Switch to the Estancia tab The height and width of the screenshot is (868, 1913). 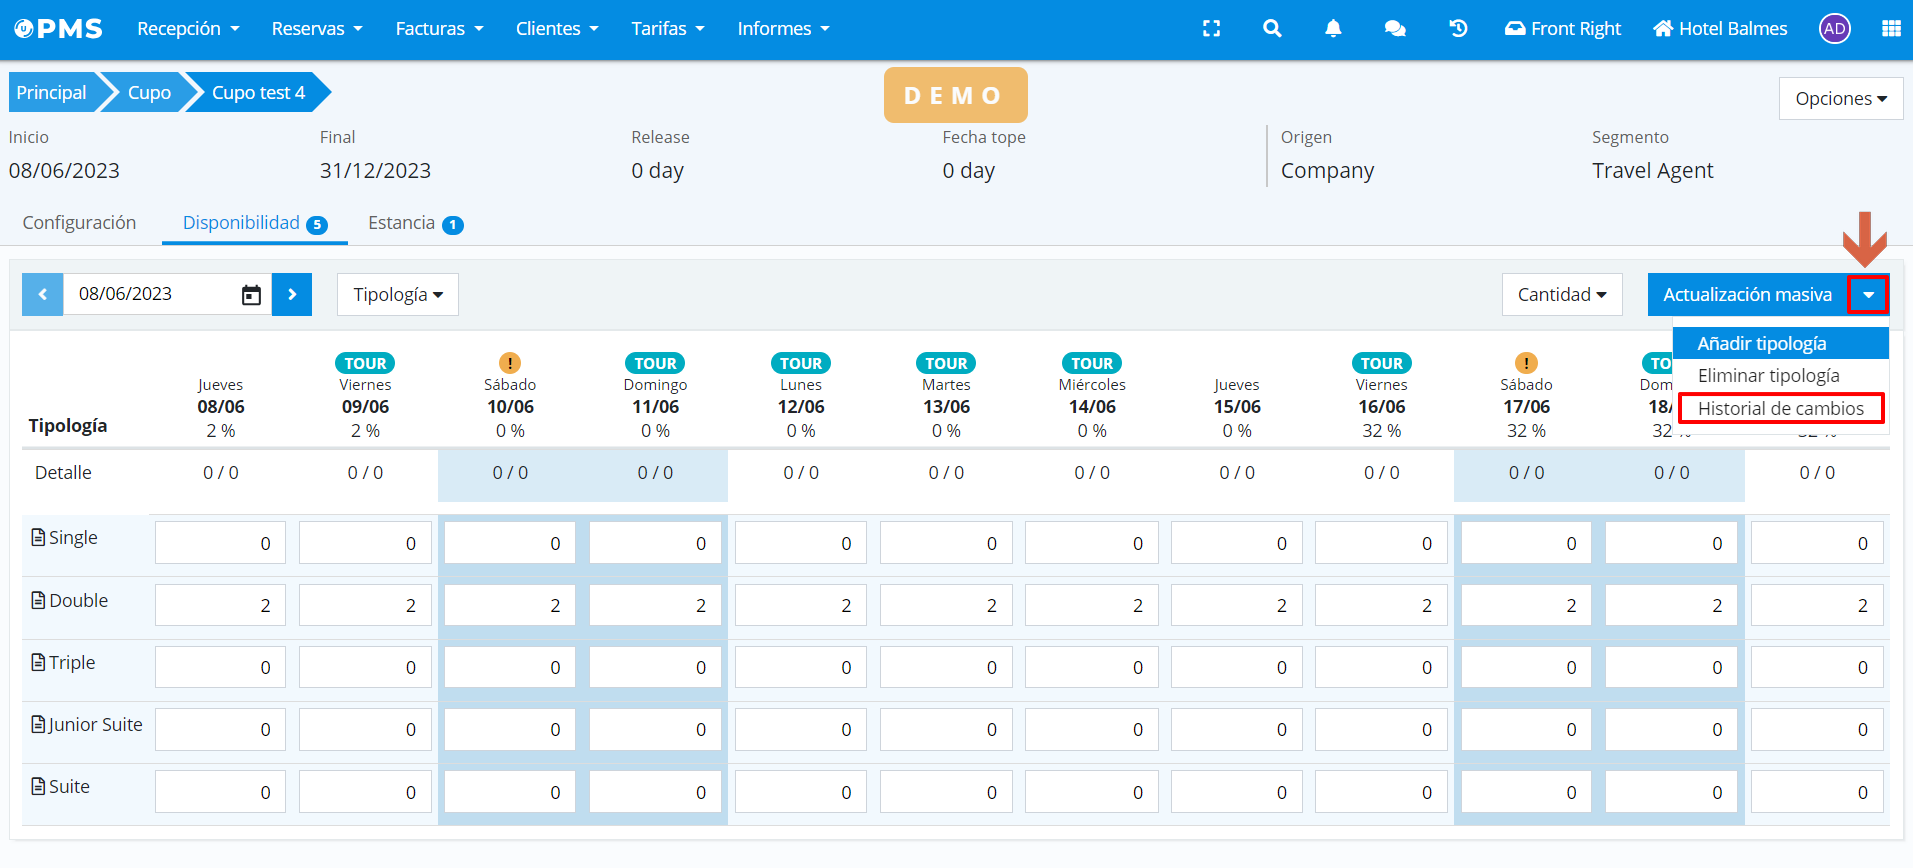[x=402, y=223]
